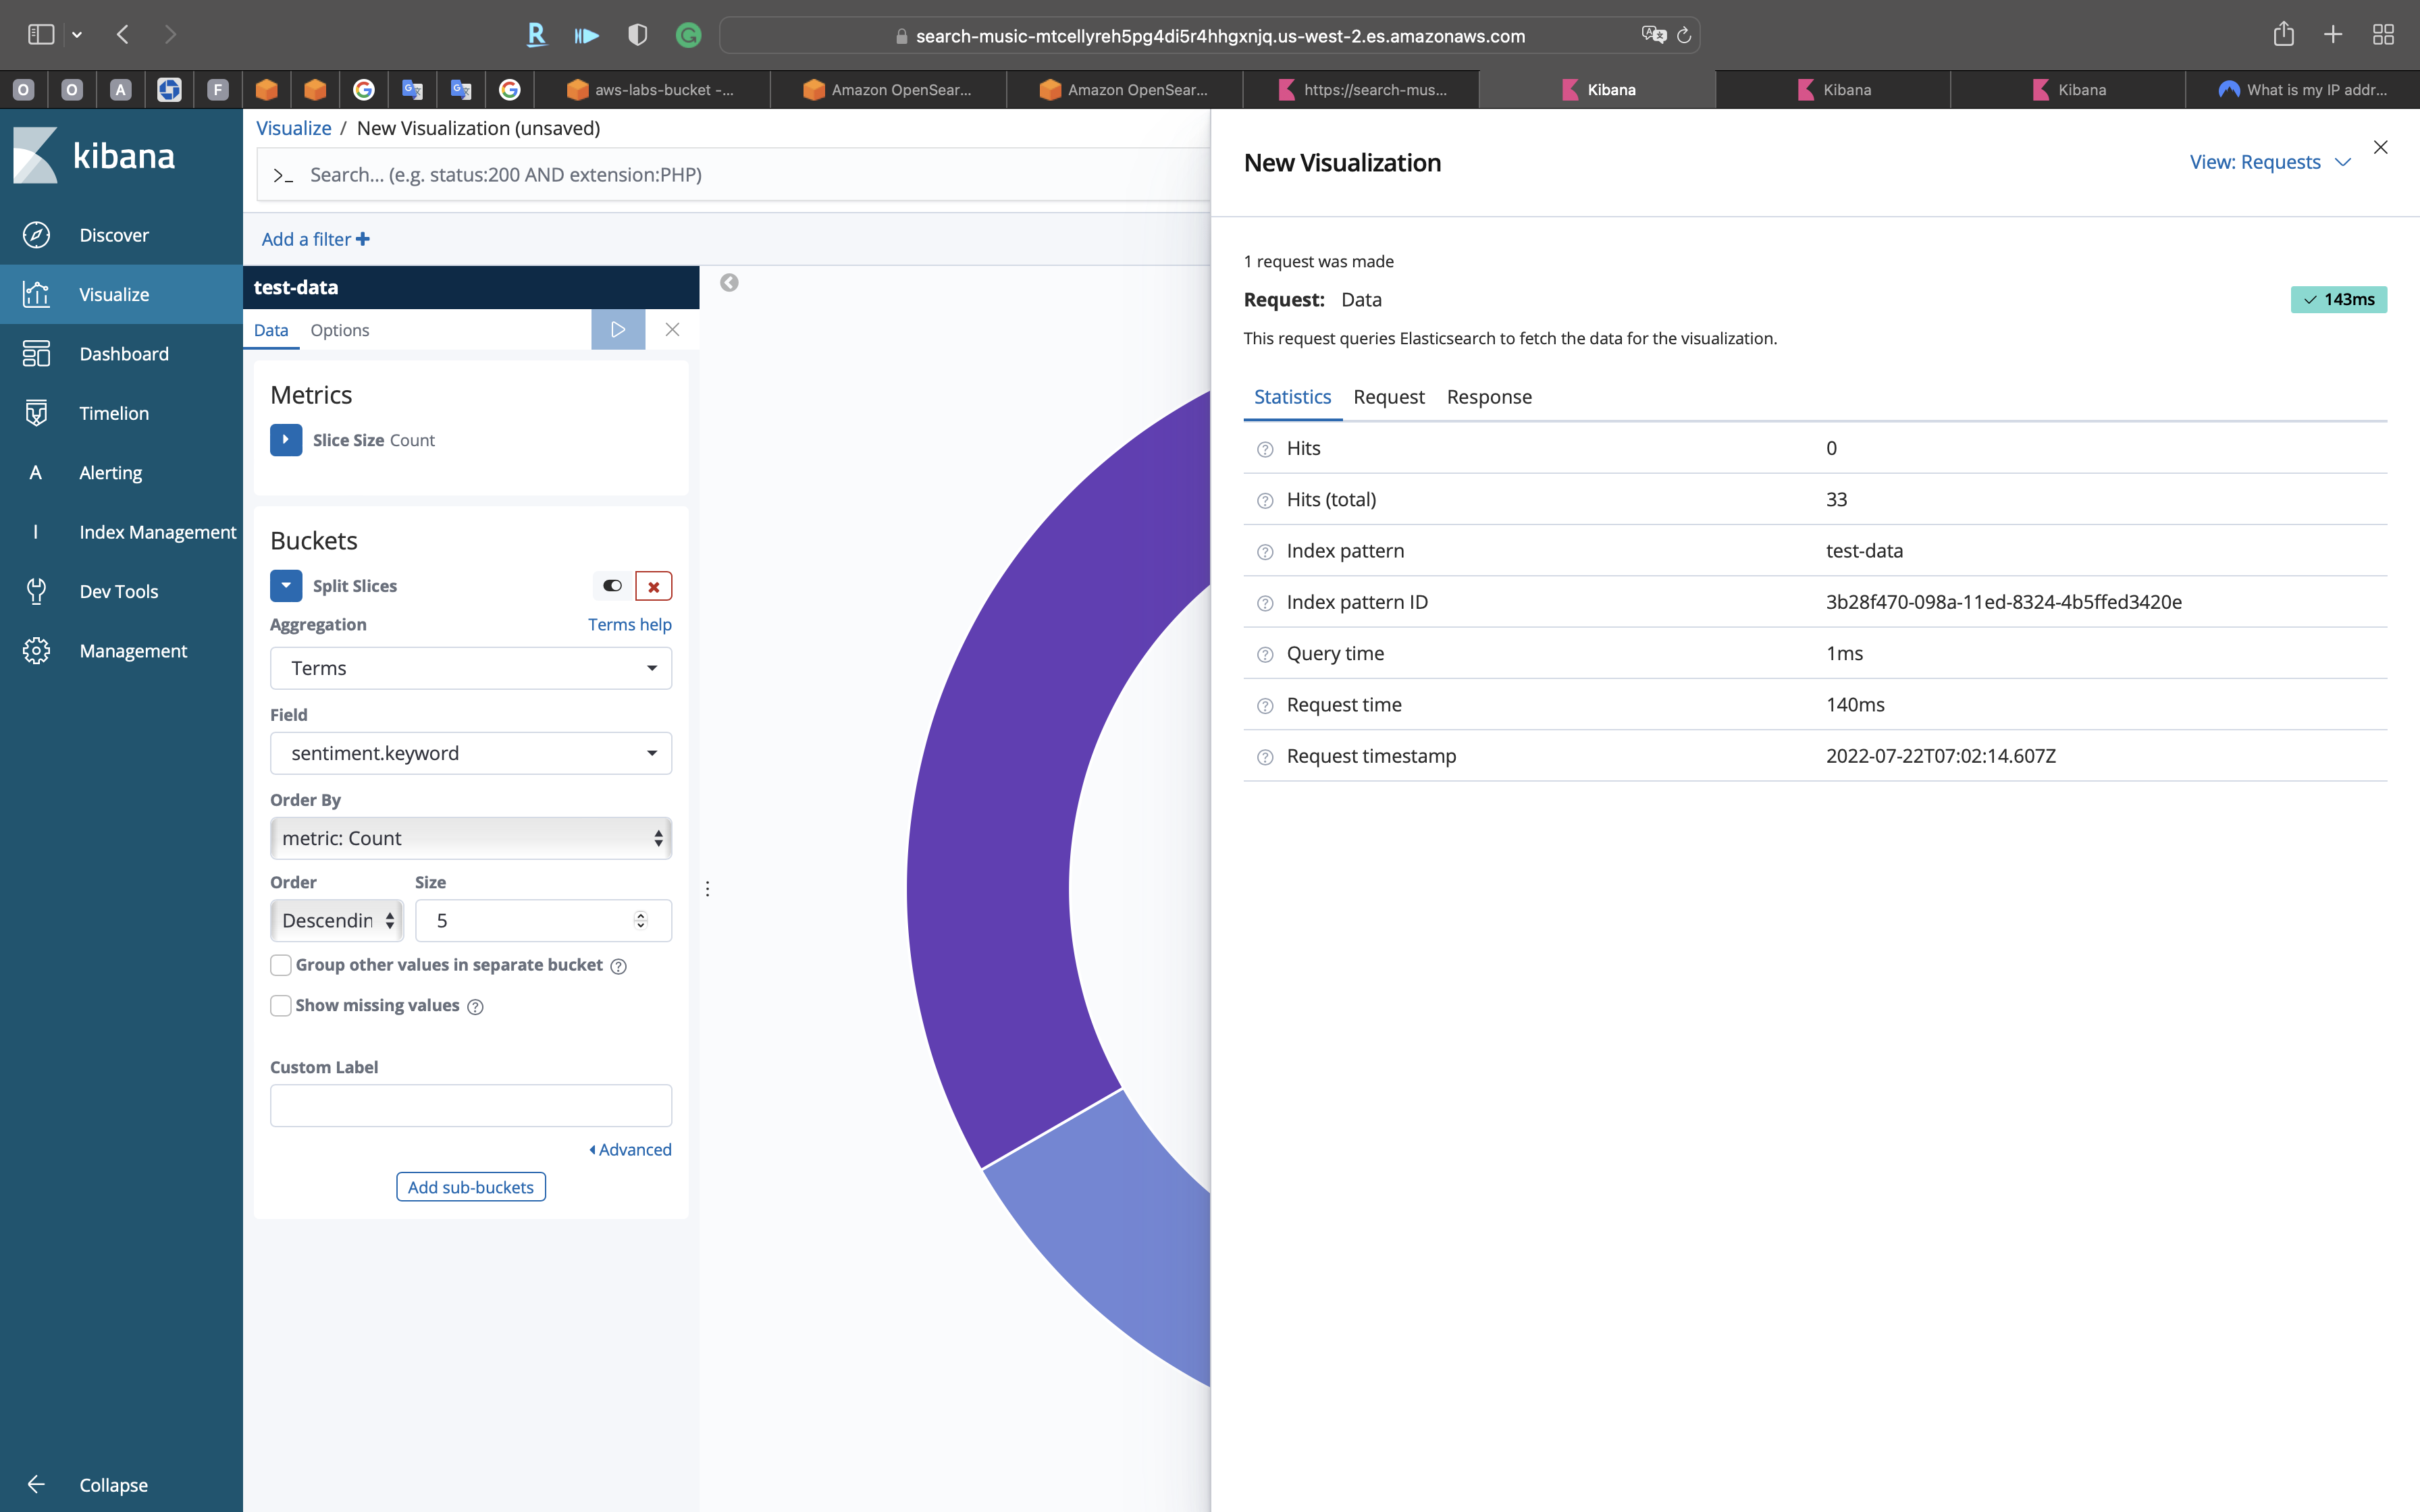This screenshot has width=2420, height=1512.
Task: Open Dashboard from the sidebar icon
Action: pyautogui.click(x=36, y=354)
